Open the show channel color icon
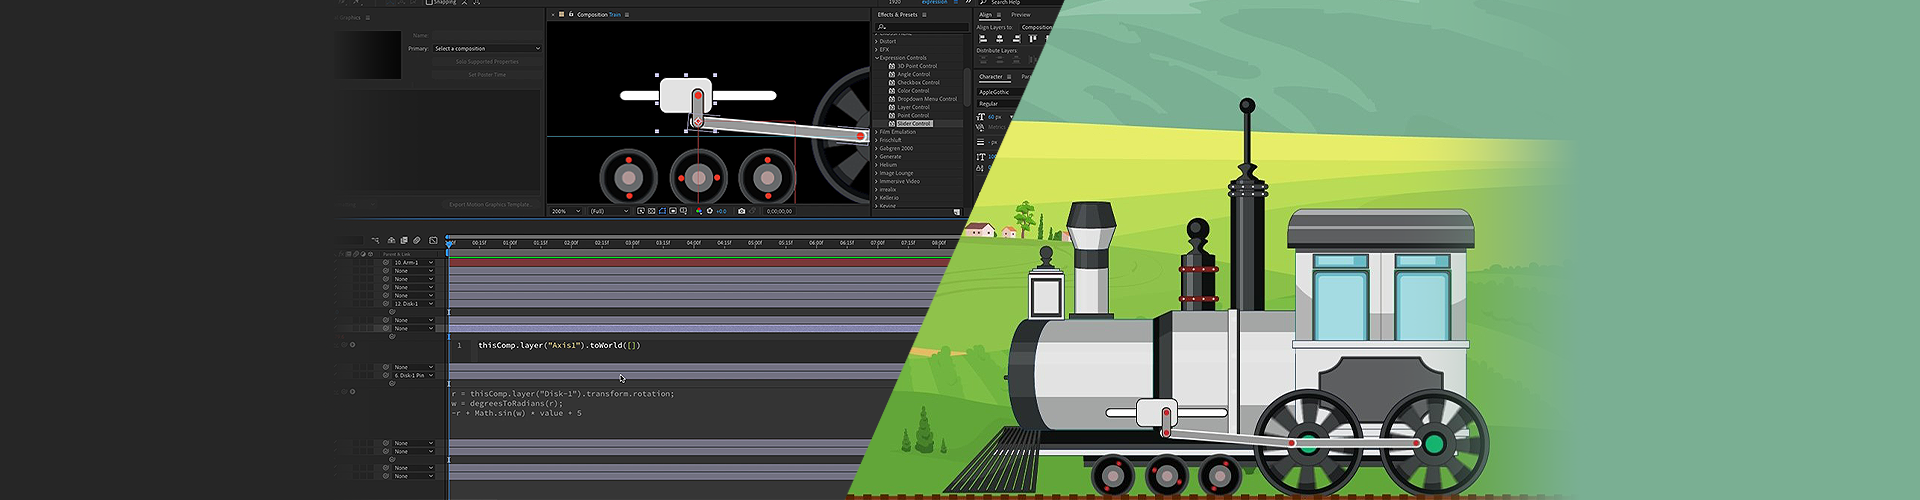This screenshot has height=500, width=1920. [699, 211]
